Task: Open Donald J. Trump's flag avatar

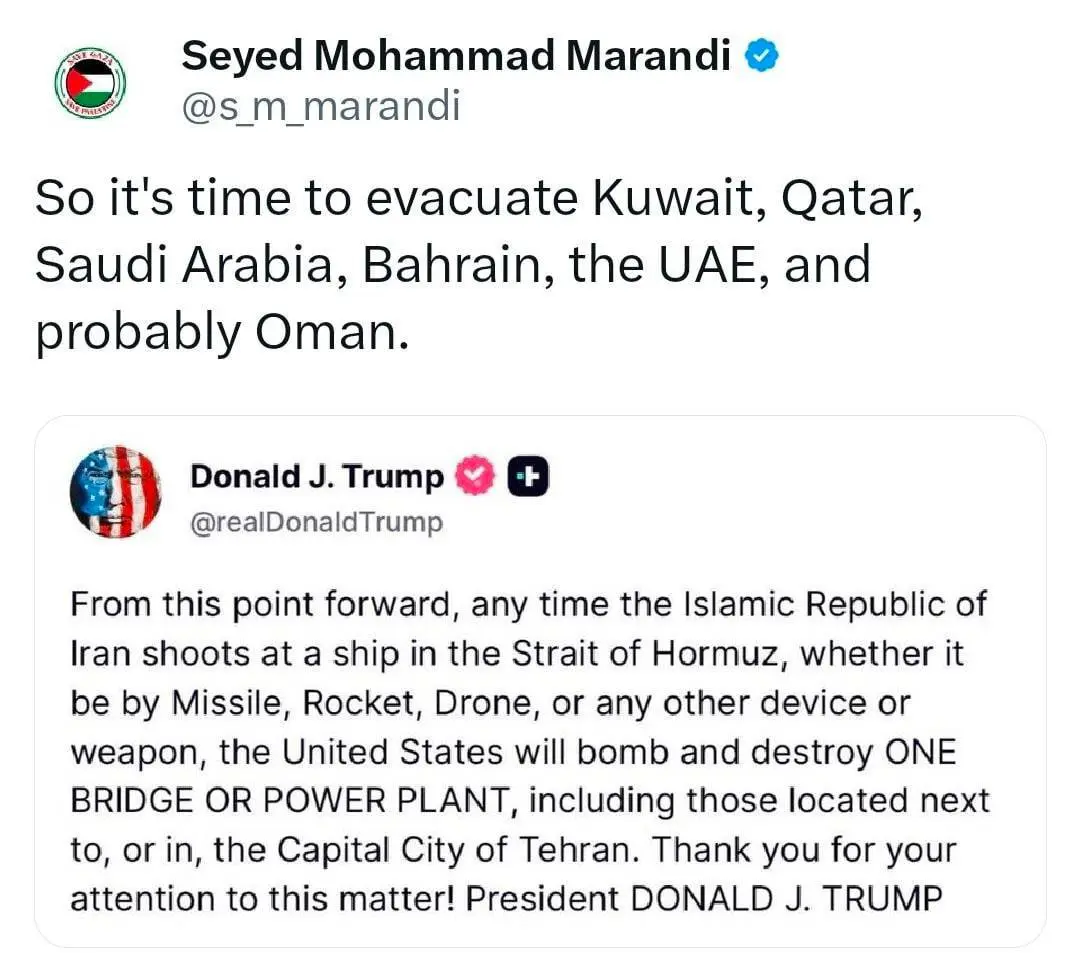Action: (x=116, y=491)
